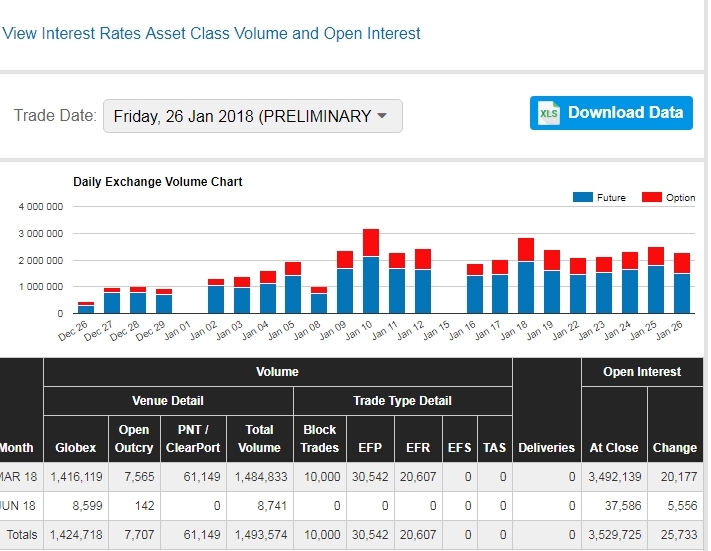Toggle the red Option legend swatch
The width and height of the screenshot is (711, 551).
(x=652, y=198)
